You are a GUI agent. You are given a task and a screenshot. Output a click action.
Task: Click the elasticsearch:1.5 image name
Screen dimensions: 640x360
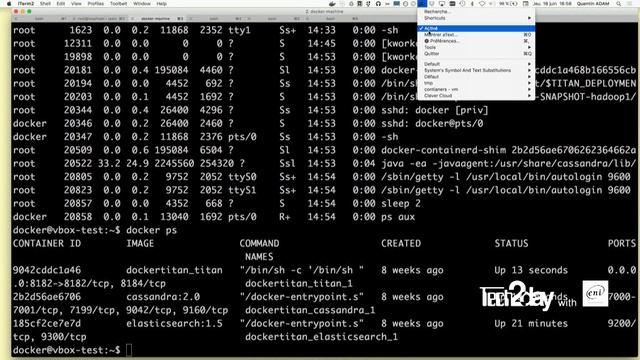tap(174, 324)
